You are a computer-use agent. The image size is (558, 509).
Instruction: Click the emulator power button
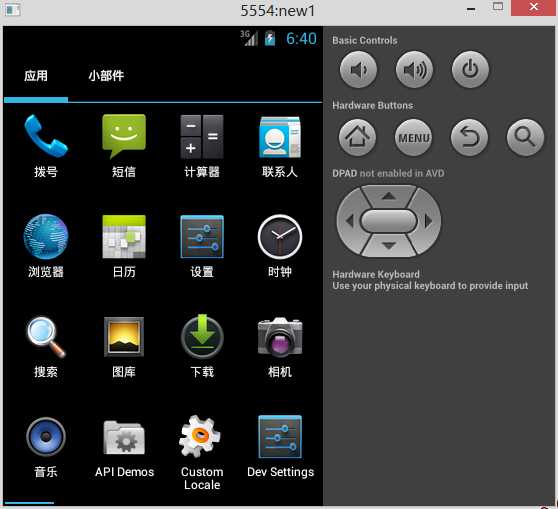(470, 69)
